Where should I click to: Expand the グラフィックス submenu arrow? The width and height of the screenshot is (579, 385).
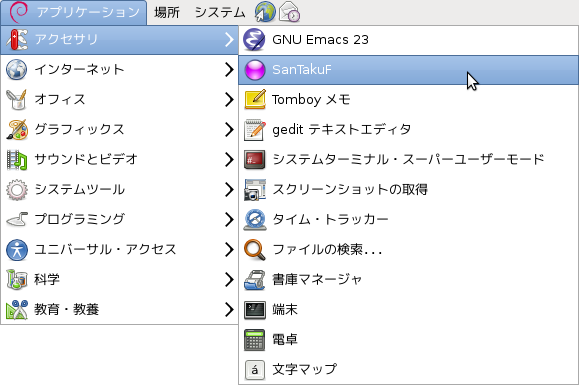[229, 130]
